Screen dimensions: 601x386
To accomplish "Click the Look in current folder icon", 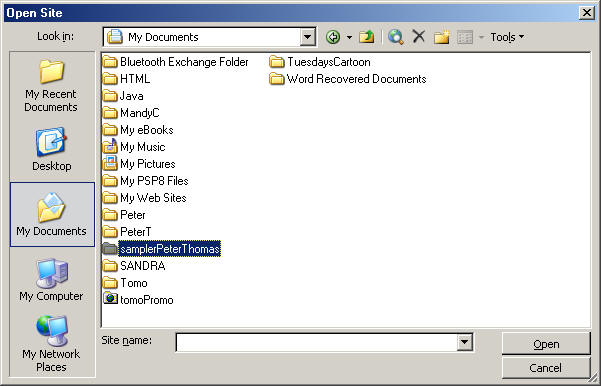I will pyautogui.click(x=115, y=37).
